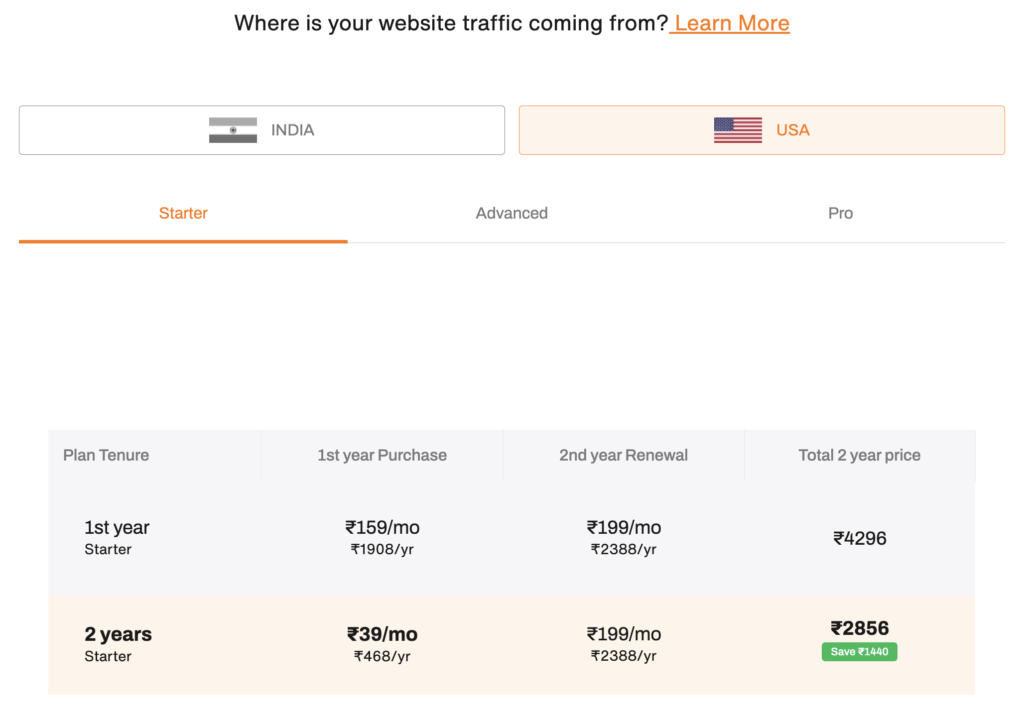
Task: Click the ₹2856 total price
Action: pyautogui.click(x=859, y=628)
